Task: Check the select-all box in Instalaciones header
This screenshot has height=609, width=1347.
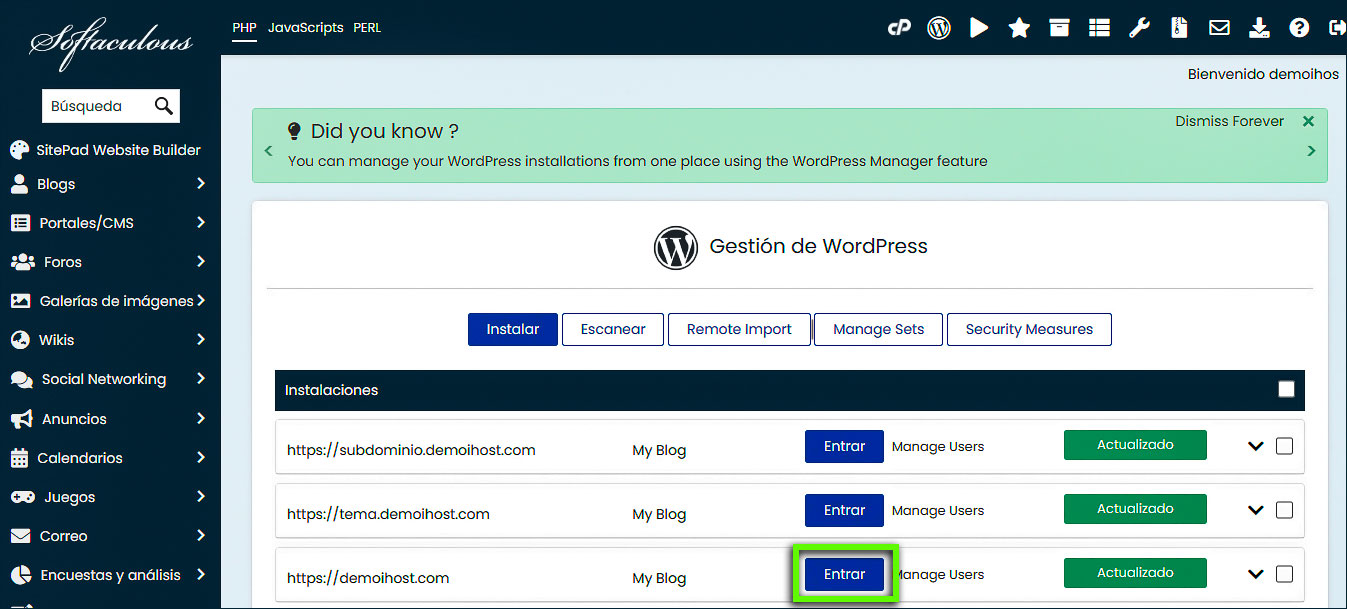Action: (1286, 389)
